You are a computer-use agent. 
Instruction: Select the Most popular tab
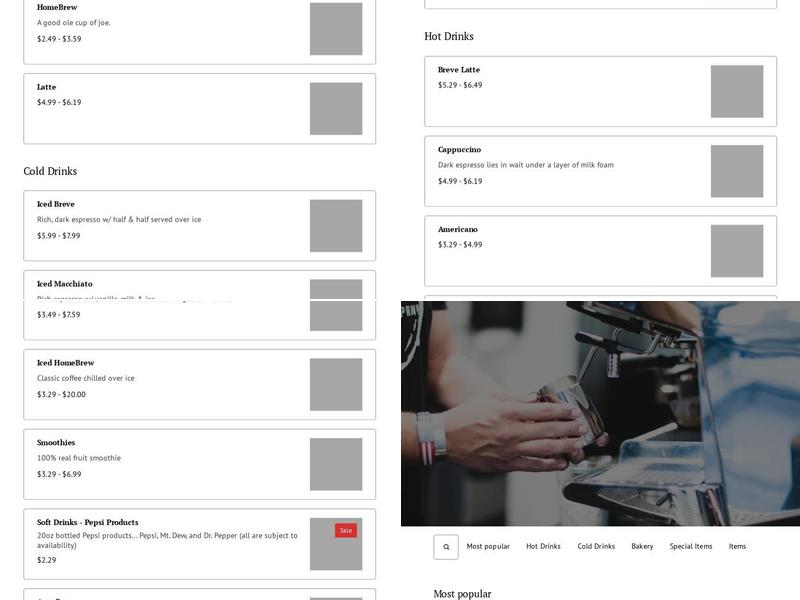pos(488,547)
